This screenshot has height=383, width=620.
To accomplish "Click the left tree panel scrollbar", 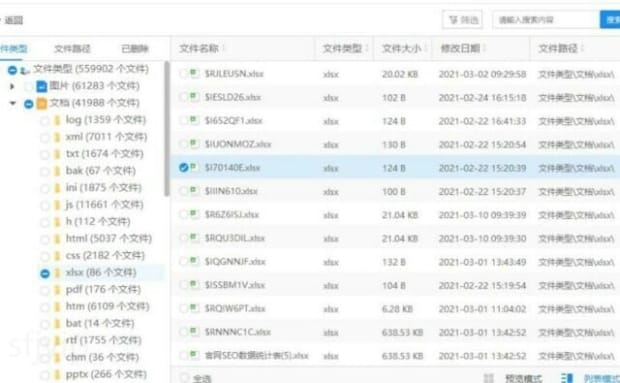I will [x=167, y=128].
